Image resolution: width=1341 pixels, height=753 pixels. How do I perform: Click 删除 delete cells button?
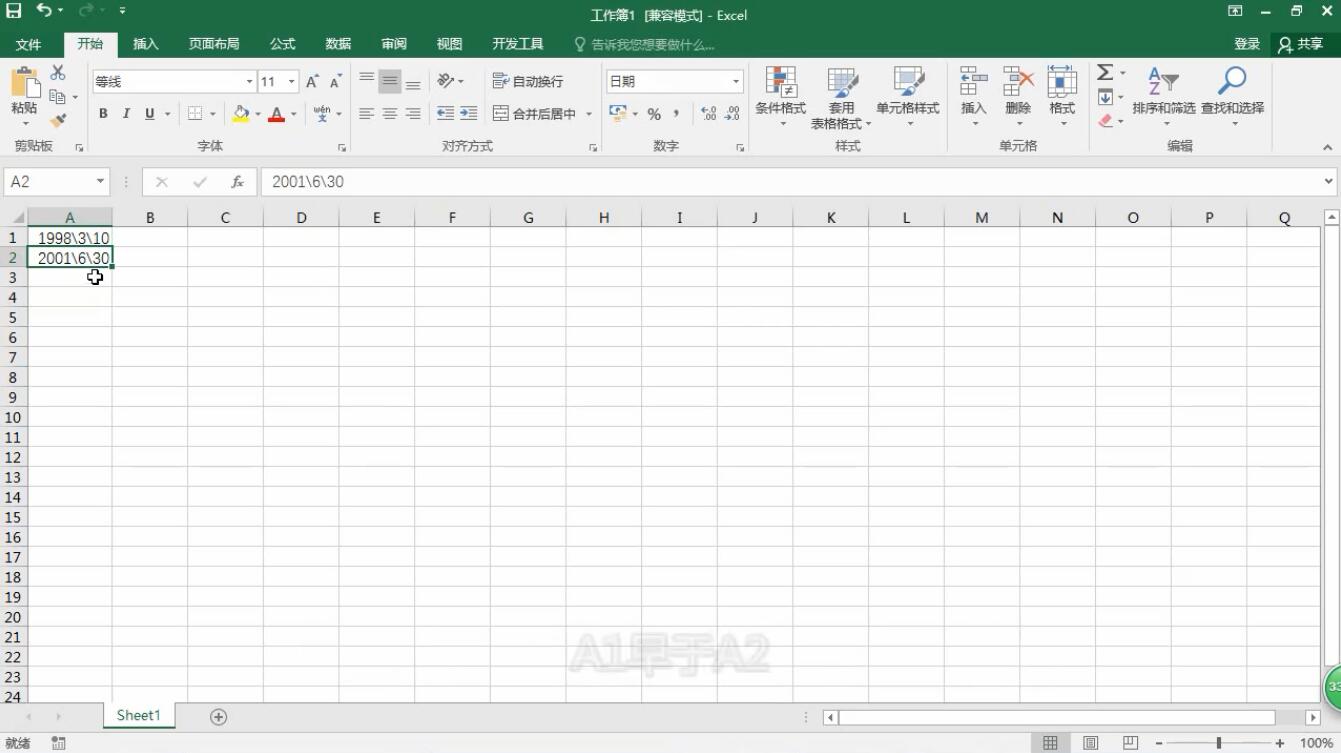(1018, 97)
